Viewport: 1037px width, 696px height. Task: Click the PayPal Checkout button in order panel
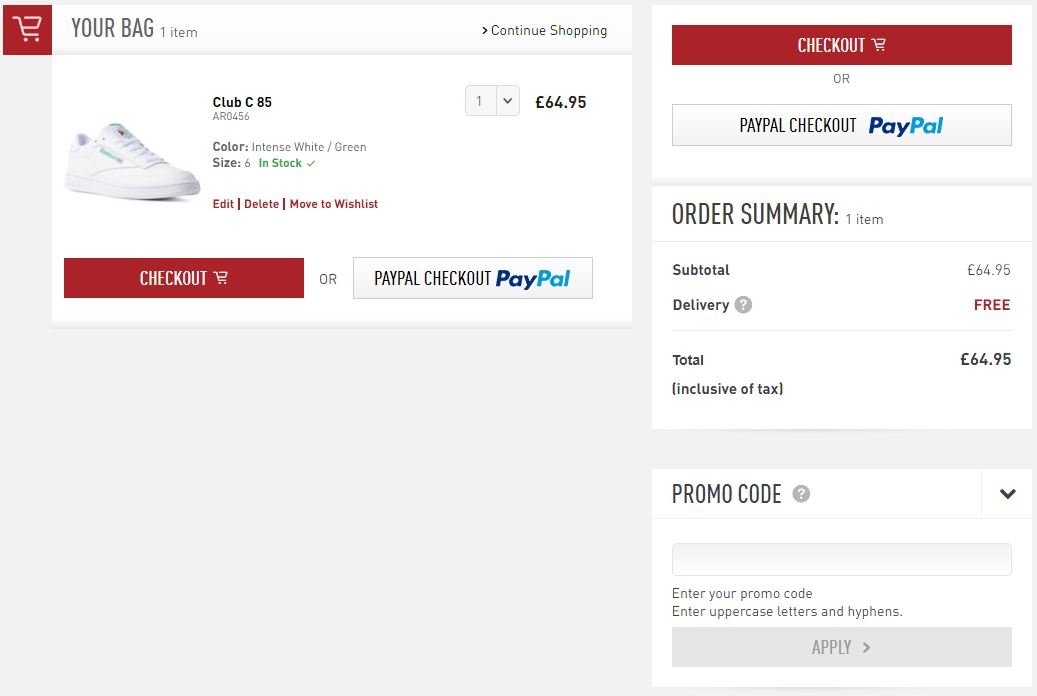click(x=841, y=126)
